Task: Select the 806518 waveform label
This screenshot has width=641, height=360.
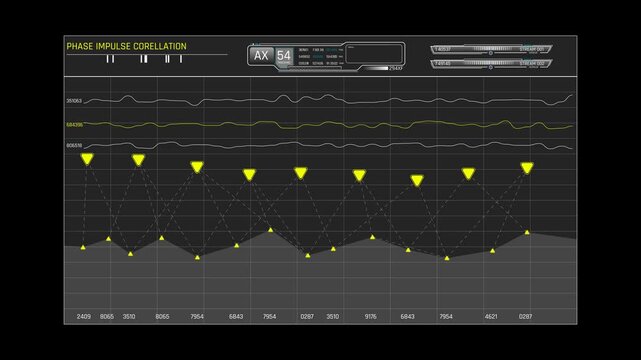Action: (x=74, y=145)
